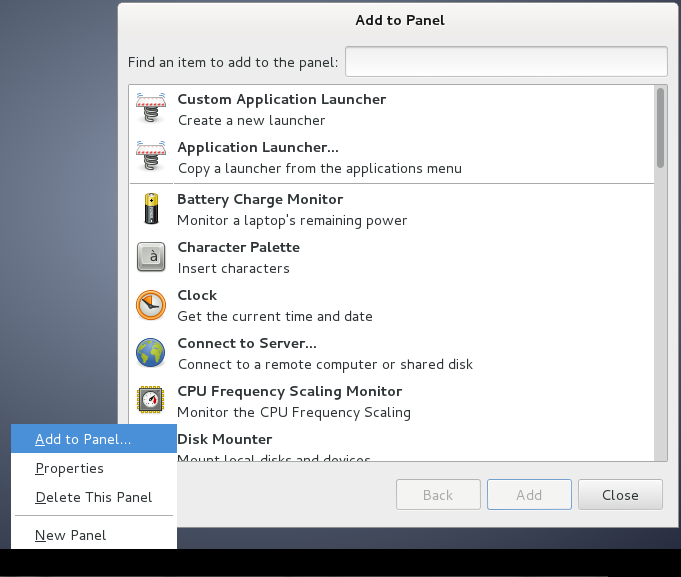The image size is (681, 577).
Task: Click the Connect to Server globe icon
Action: [151, 353]
